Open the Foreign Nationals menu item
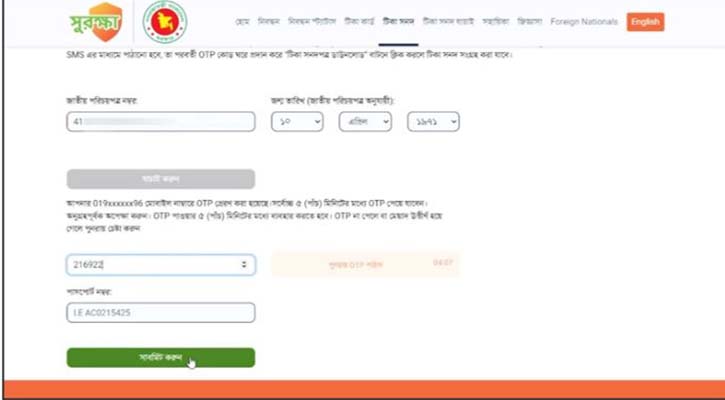725x400 pixels. pyautogui.click(x=584, y=22)
